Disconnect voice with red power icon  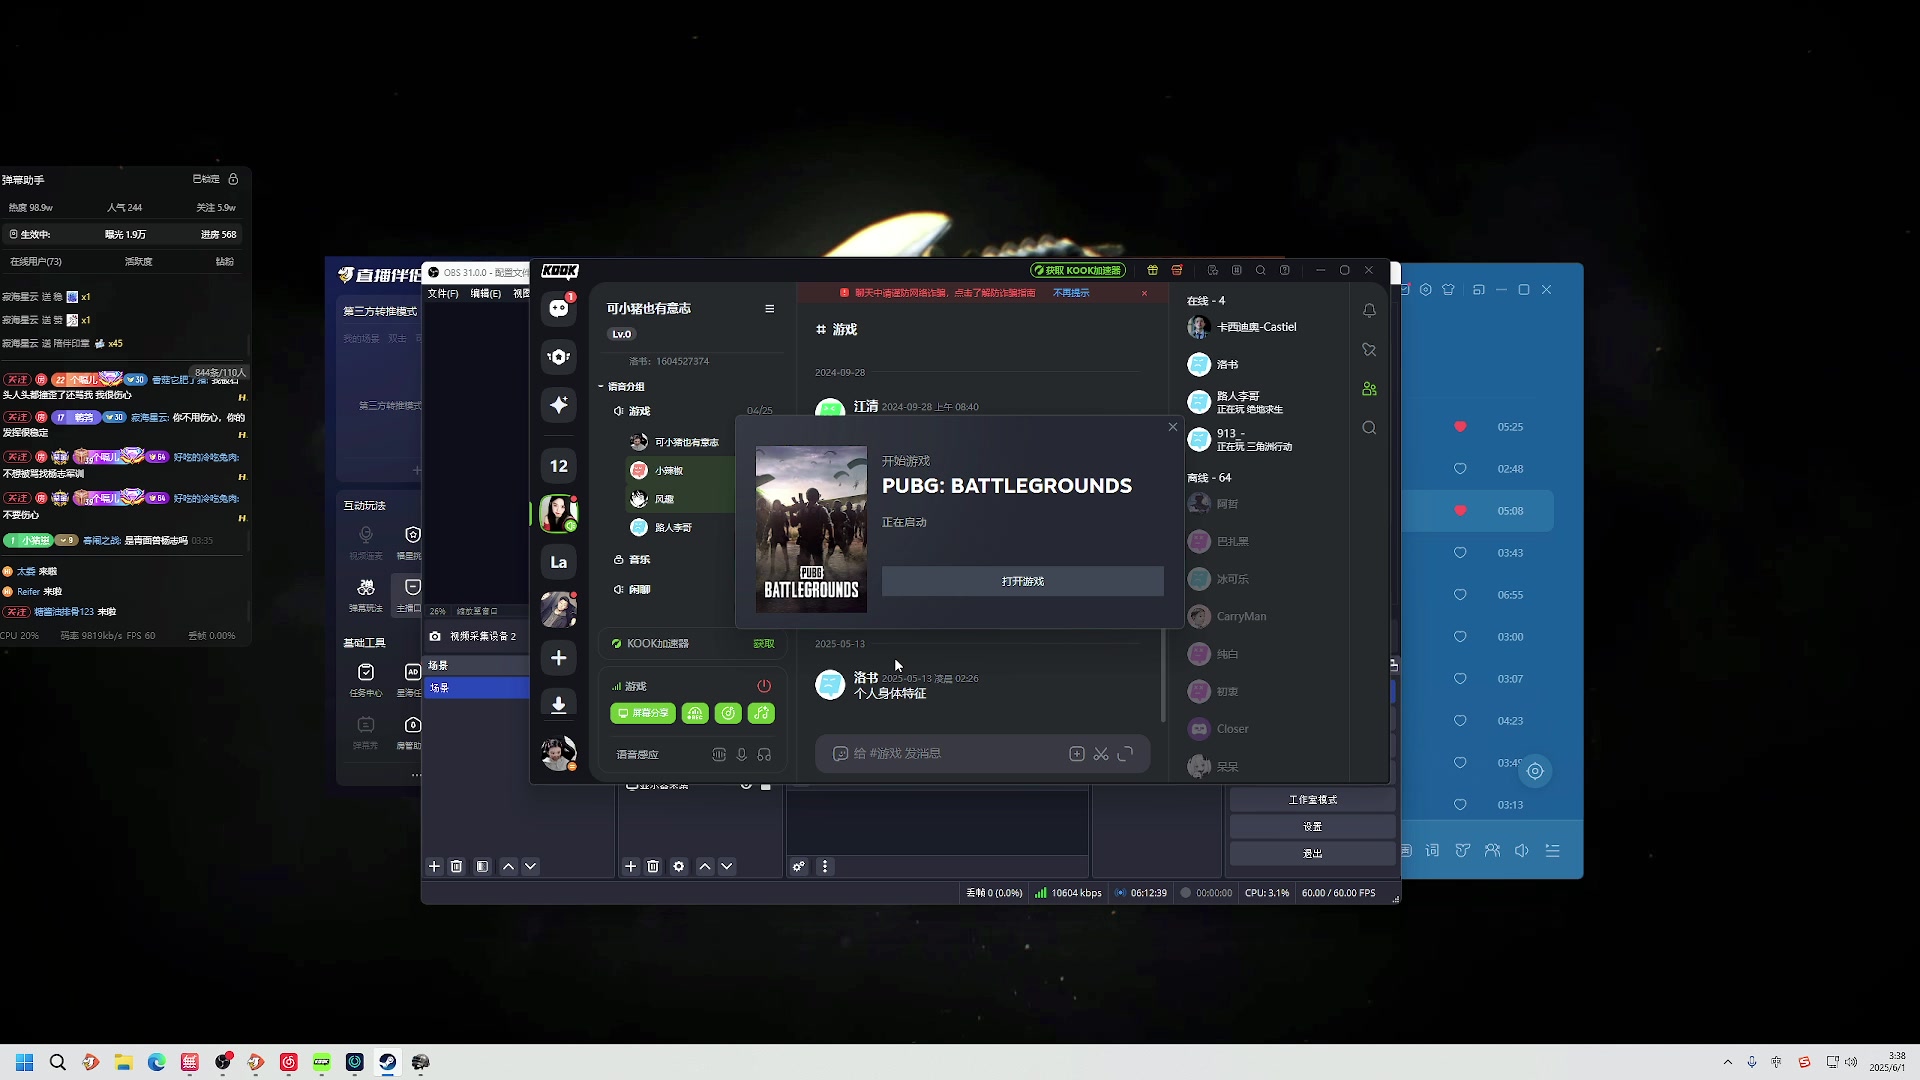(x=764, y=686)
